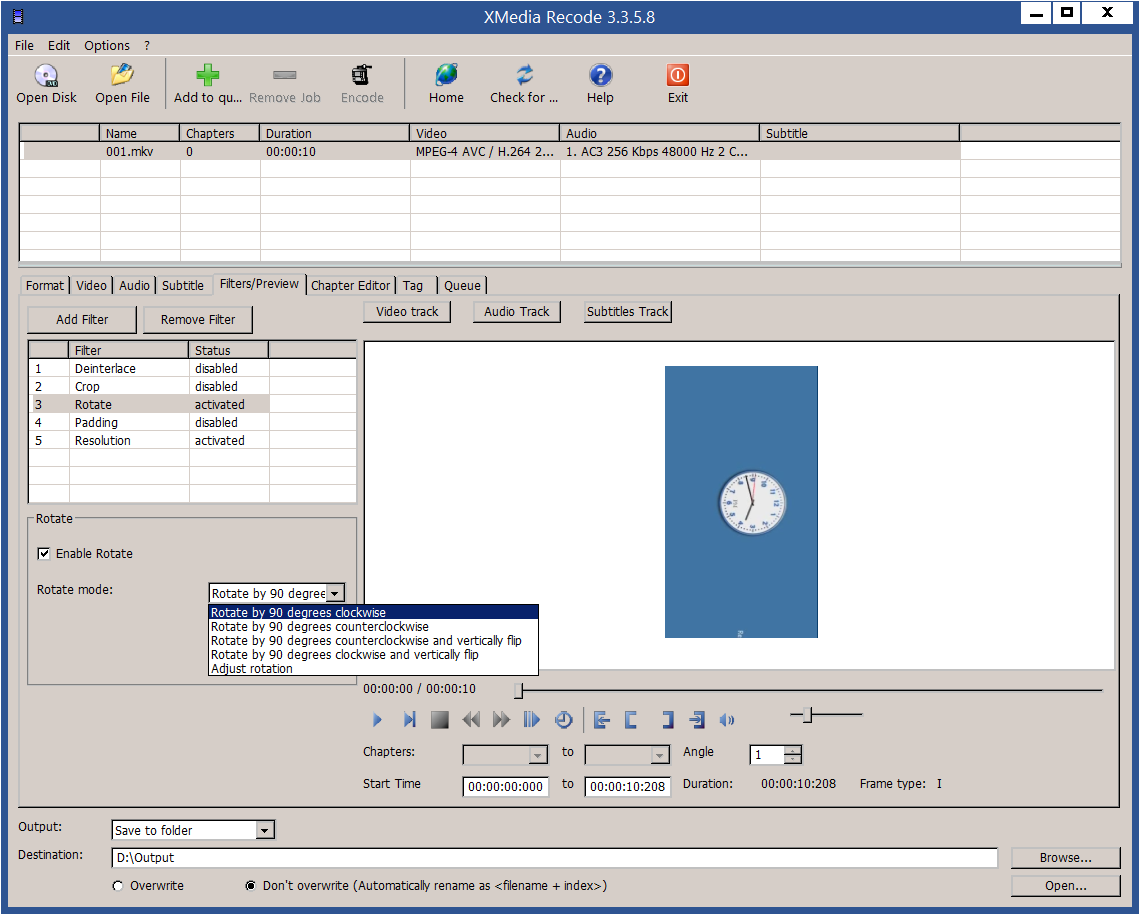Click the Open File folder icon

pyautogui.click(x=121, y=76)
